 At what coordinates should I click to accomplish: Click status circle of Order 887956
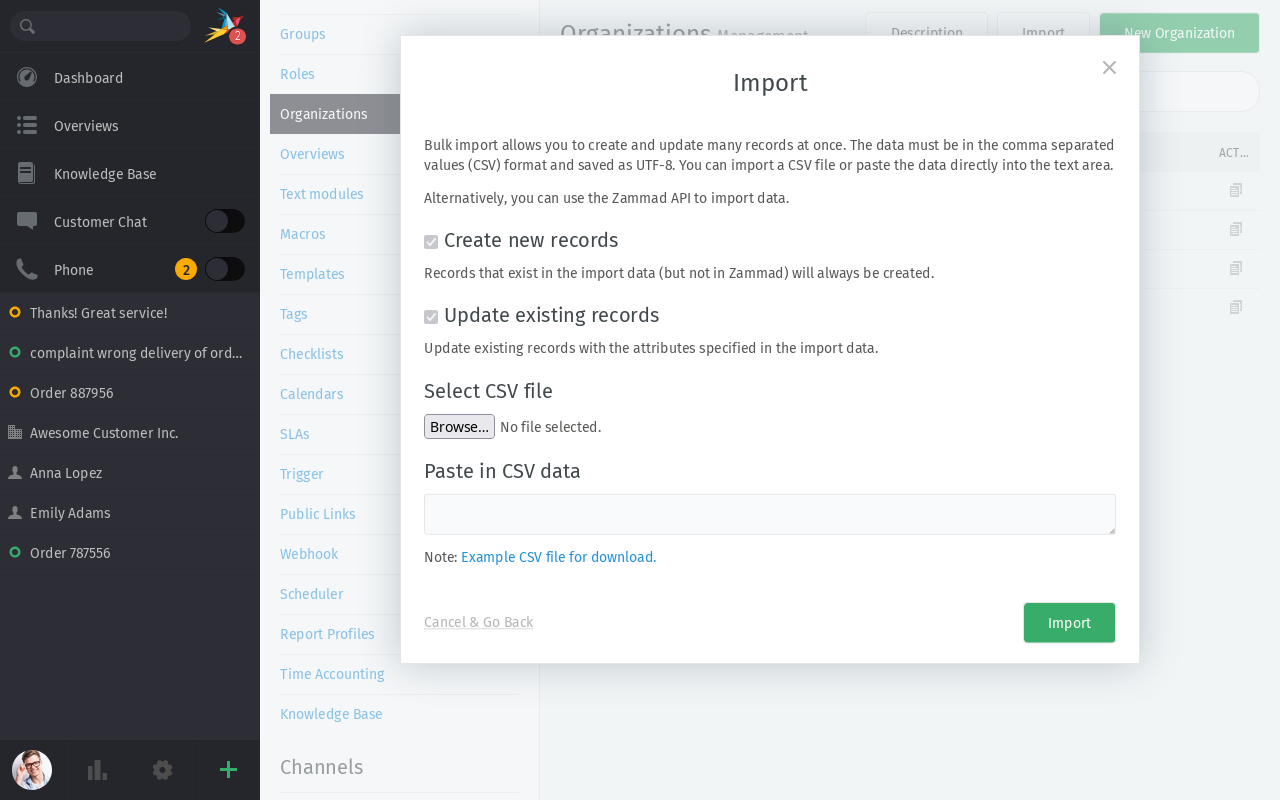point(15,393)
